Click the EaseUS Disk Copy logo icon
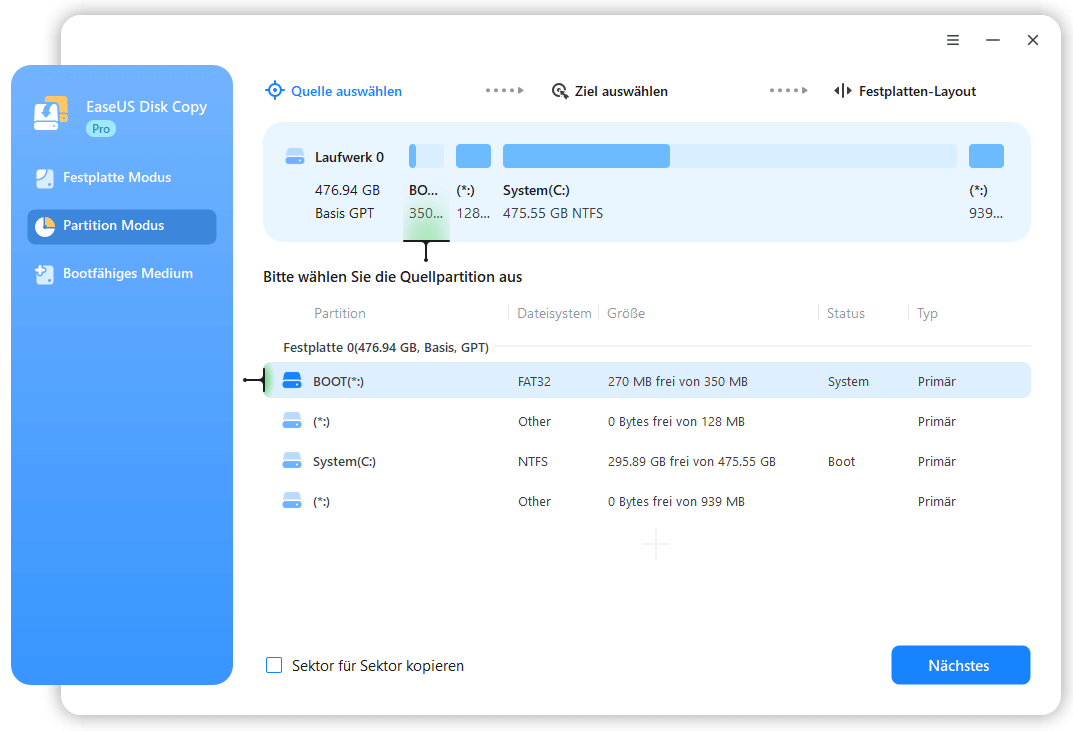1073x731 pixels. (50, 113)
